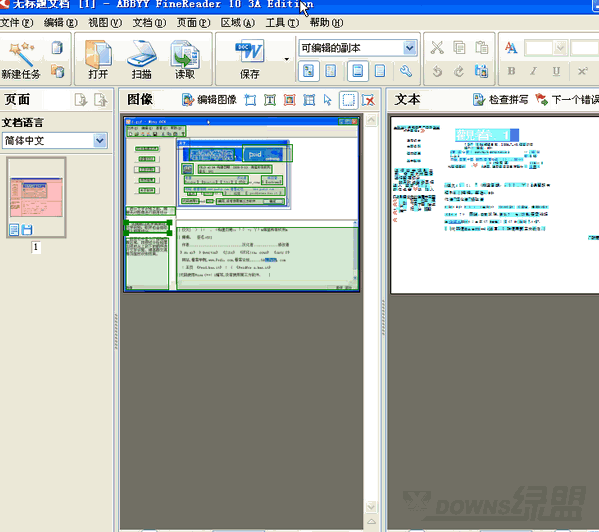This screenshot has height=532, width=599.
Task: Open the 工具(T) menu
Action: (282, 23)
